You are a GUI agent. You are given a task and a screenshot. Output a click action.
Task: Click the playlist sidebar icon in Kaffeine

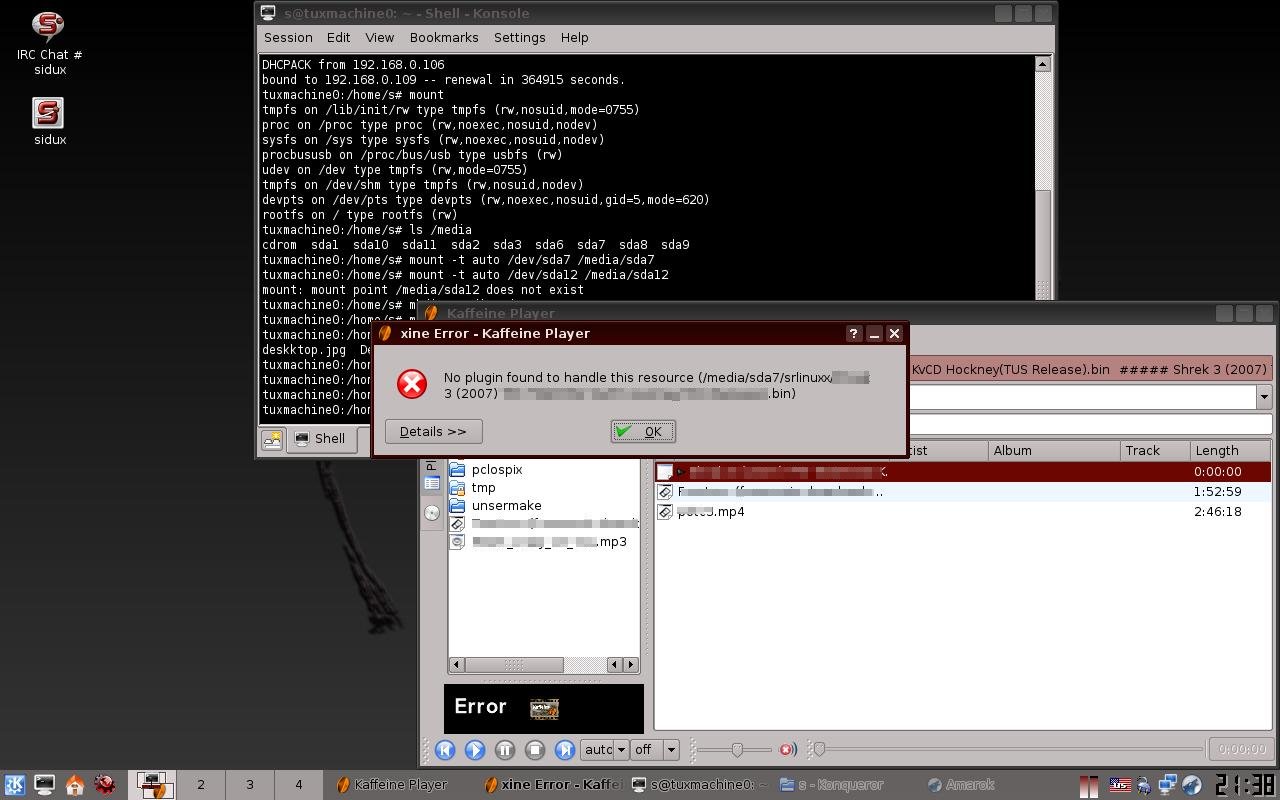click(x=432, y=483)
